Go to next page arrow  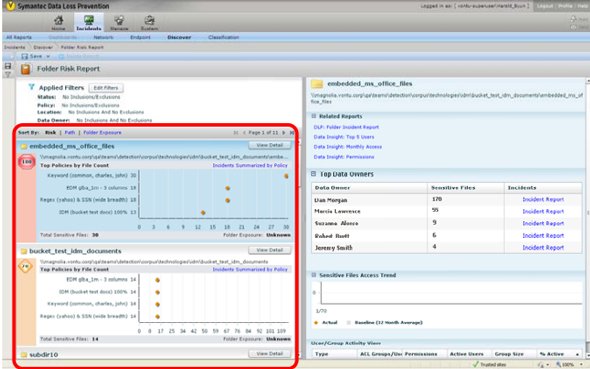point(283,133)
